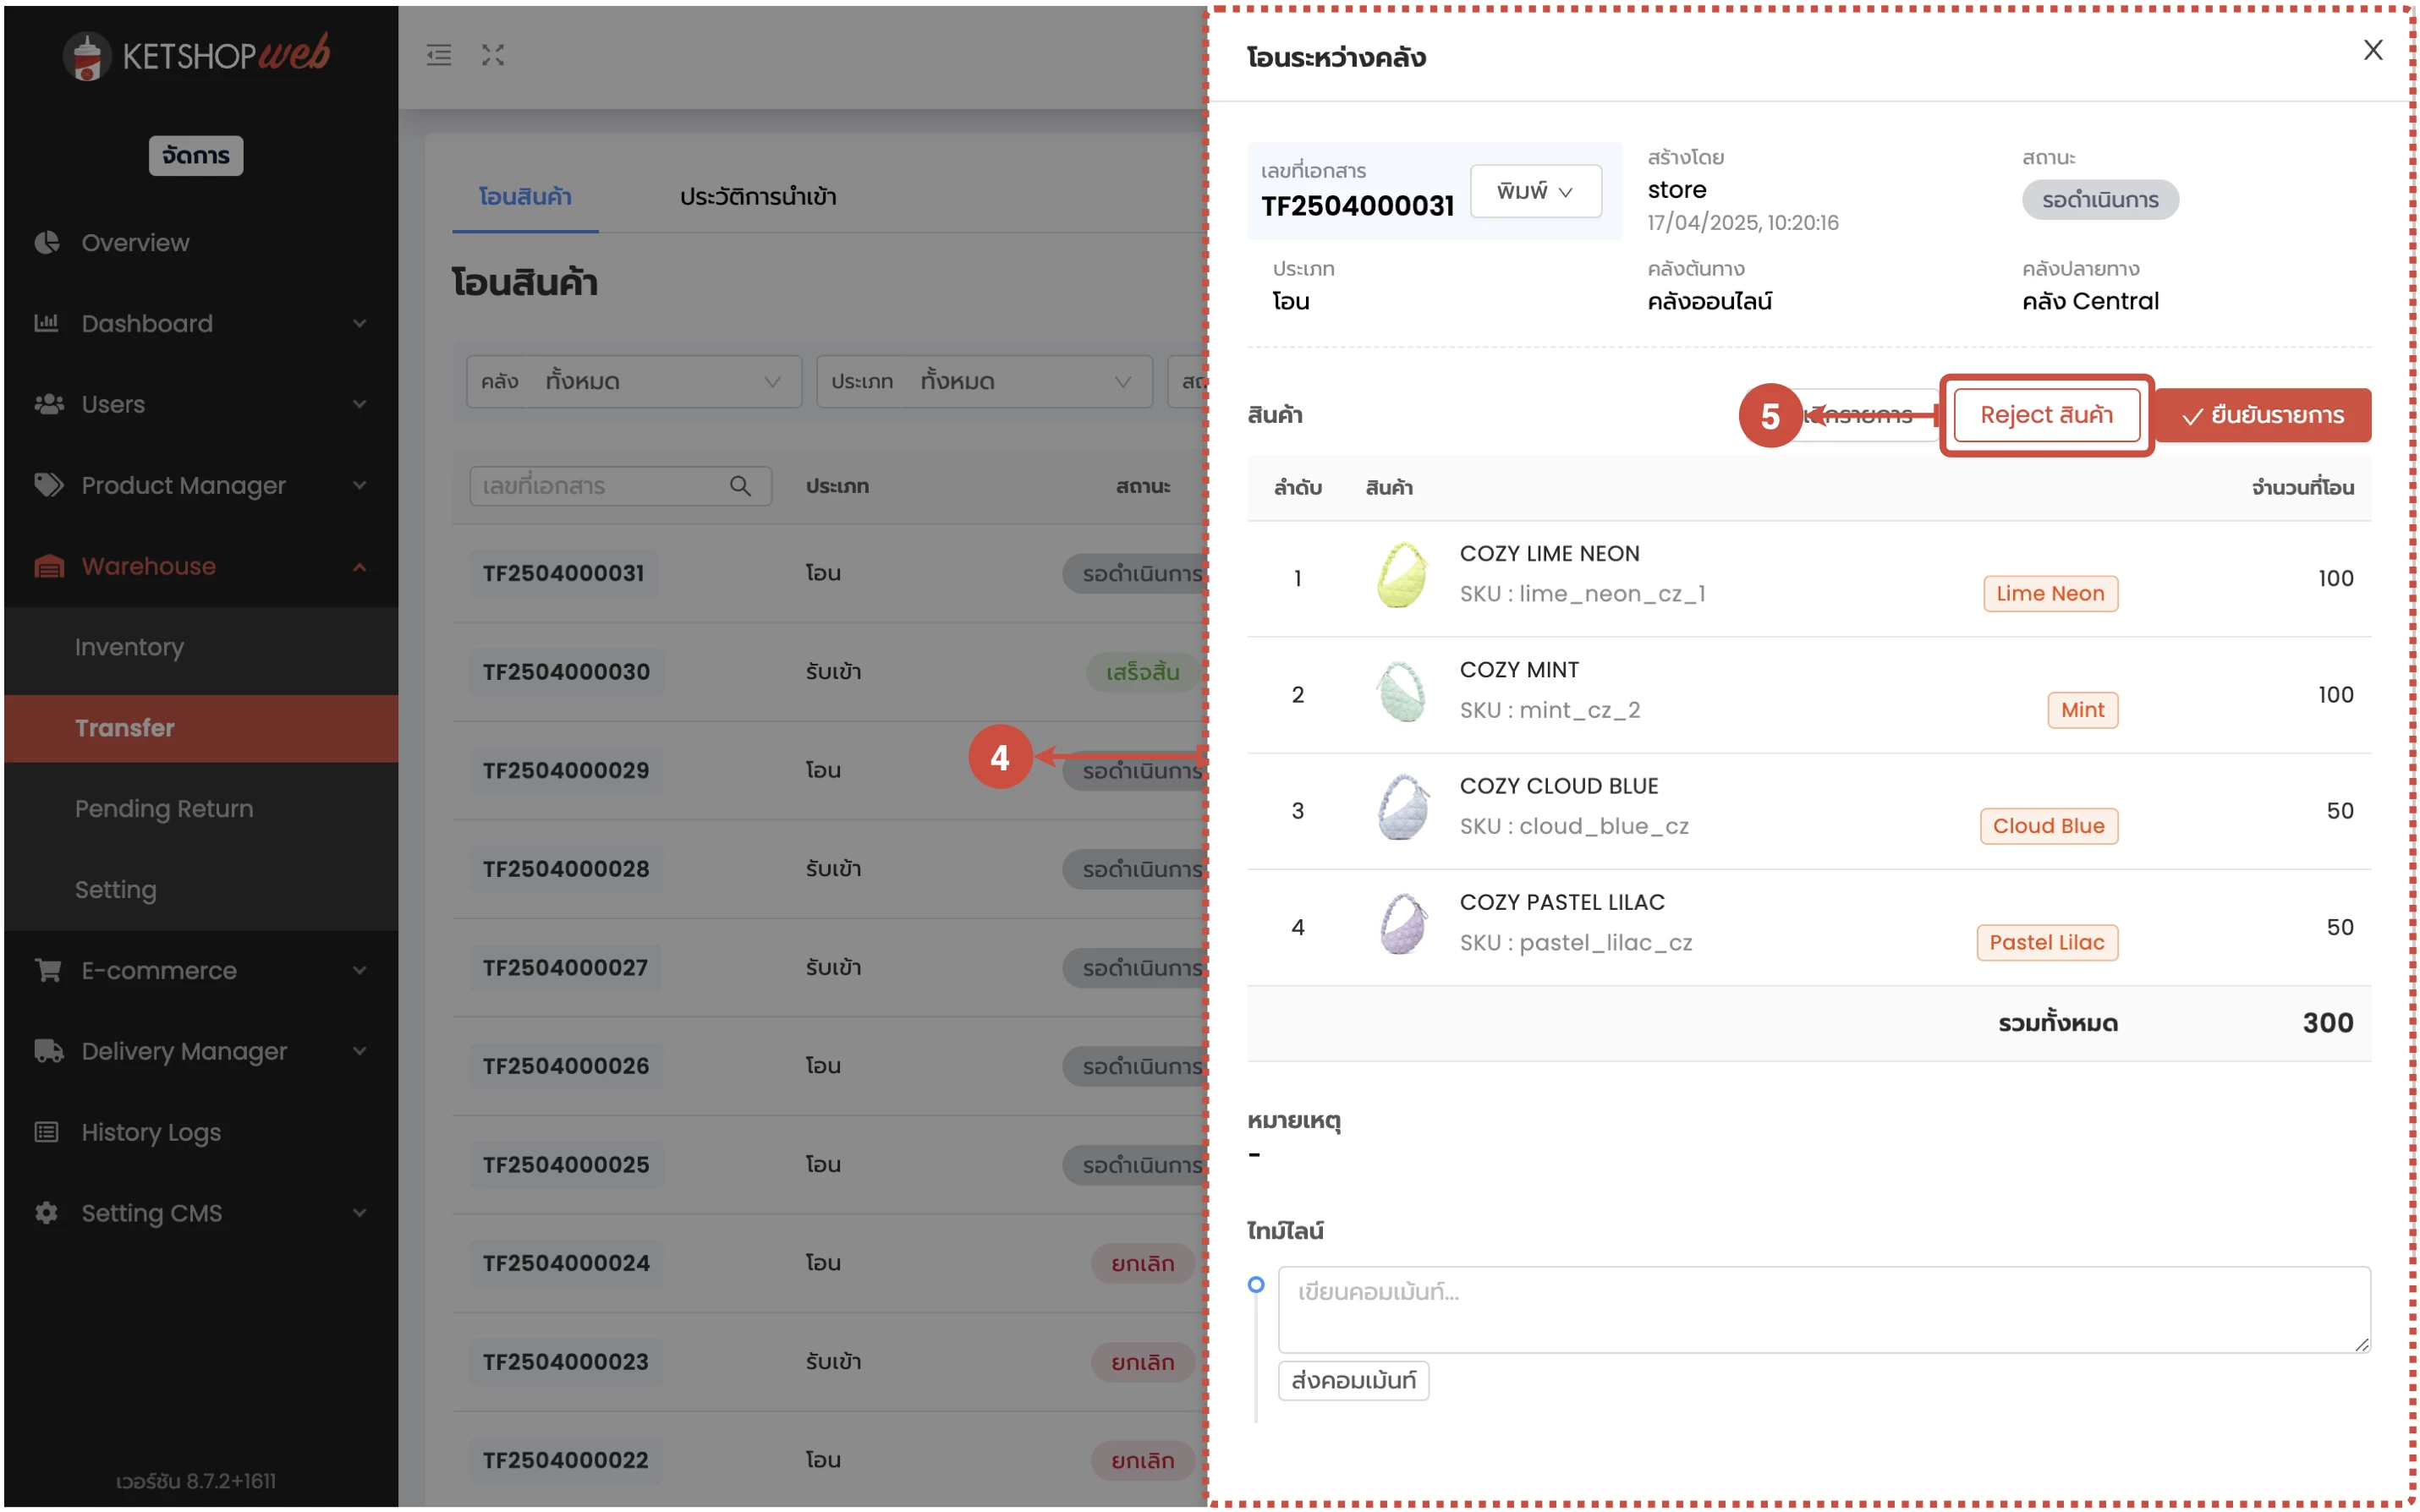Open the พิมพ์ print dropdown
The width and height of the screenshot is (2420, 1512).
[x=1535, y=191]
